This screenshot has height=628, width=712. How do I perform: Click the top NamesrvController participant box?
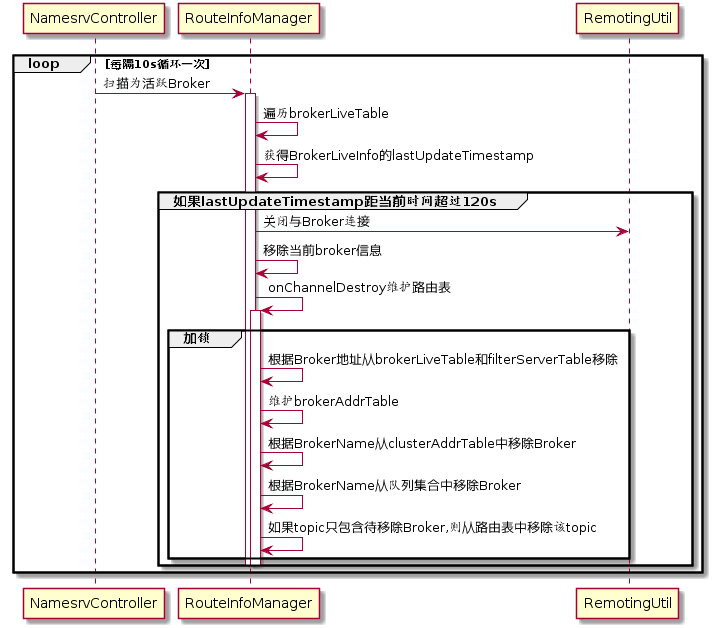pyautogui.click(x=94, y=18)
